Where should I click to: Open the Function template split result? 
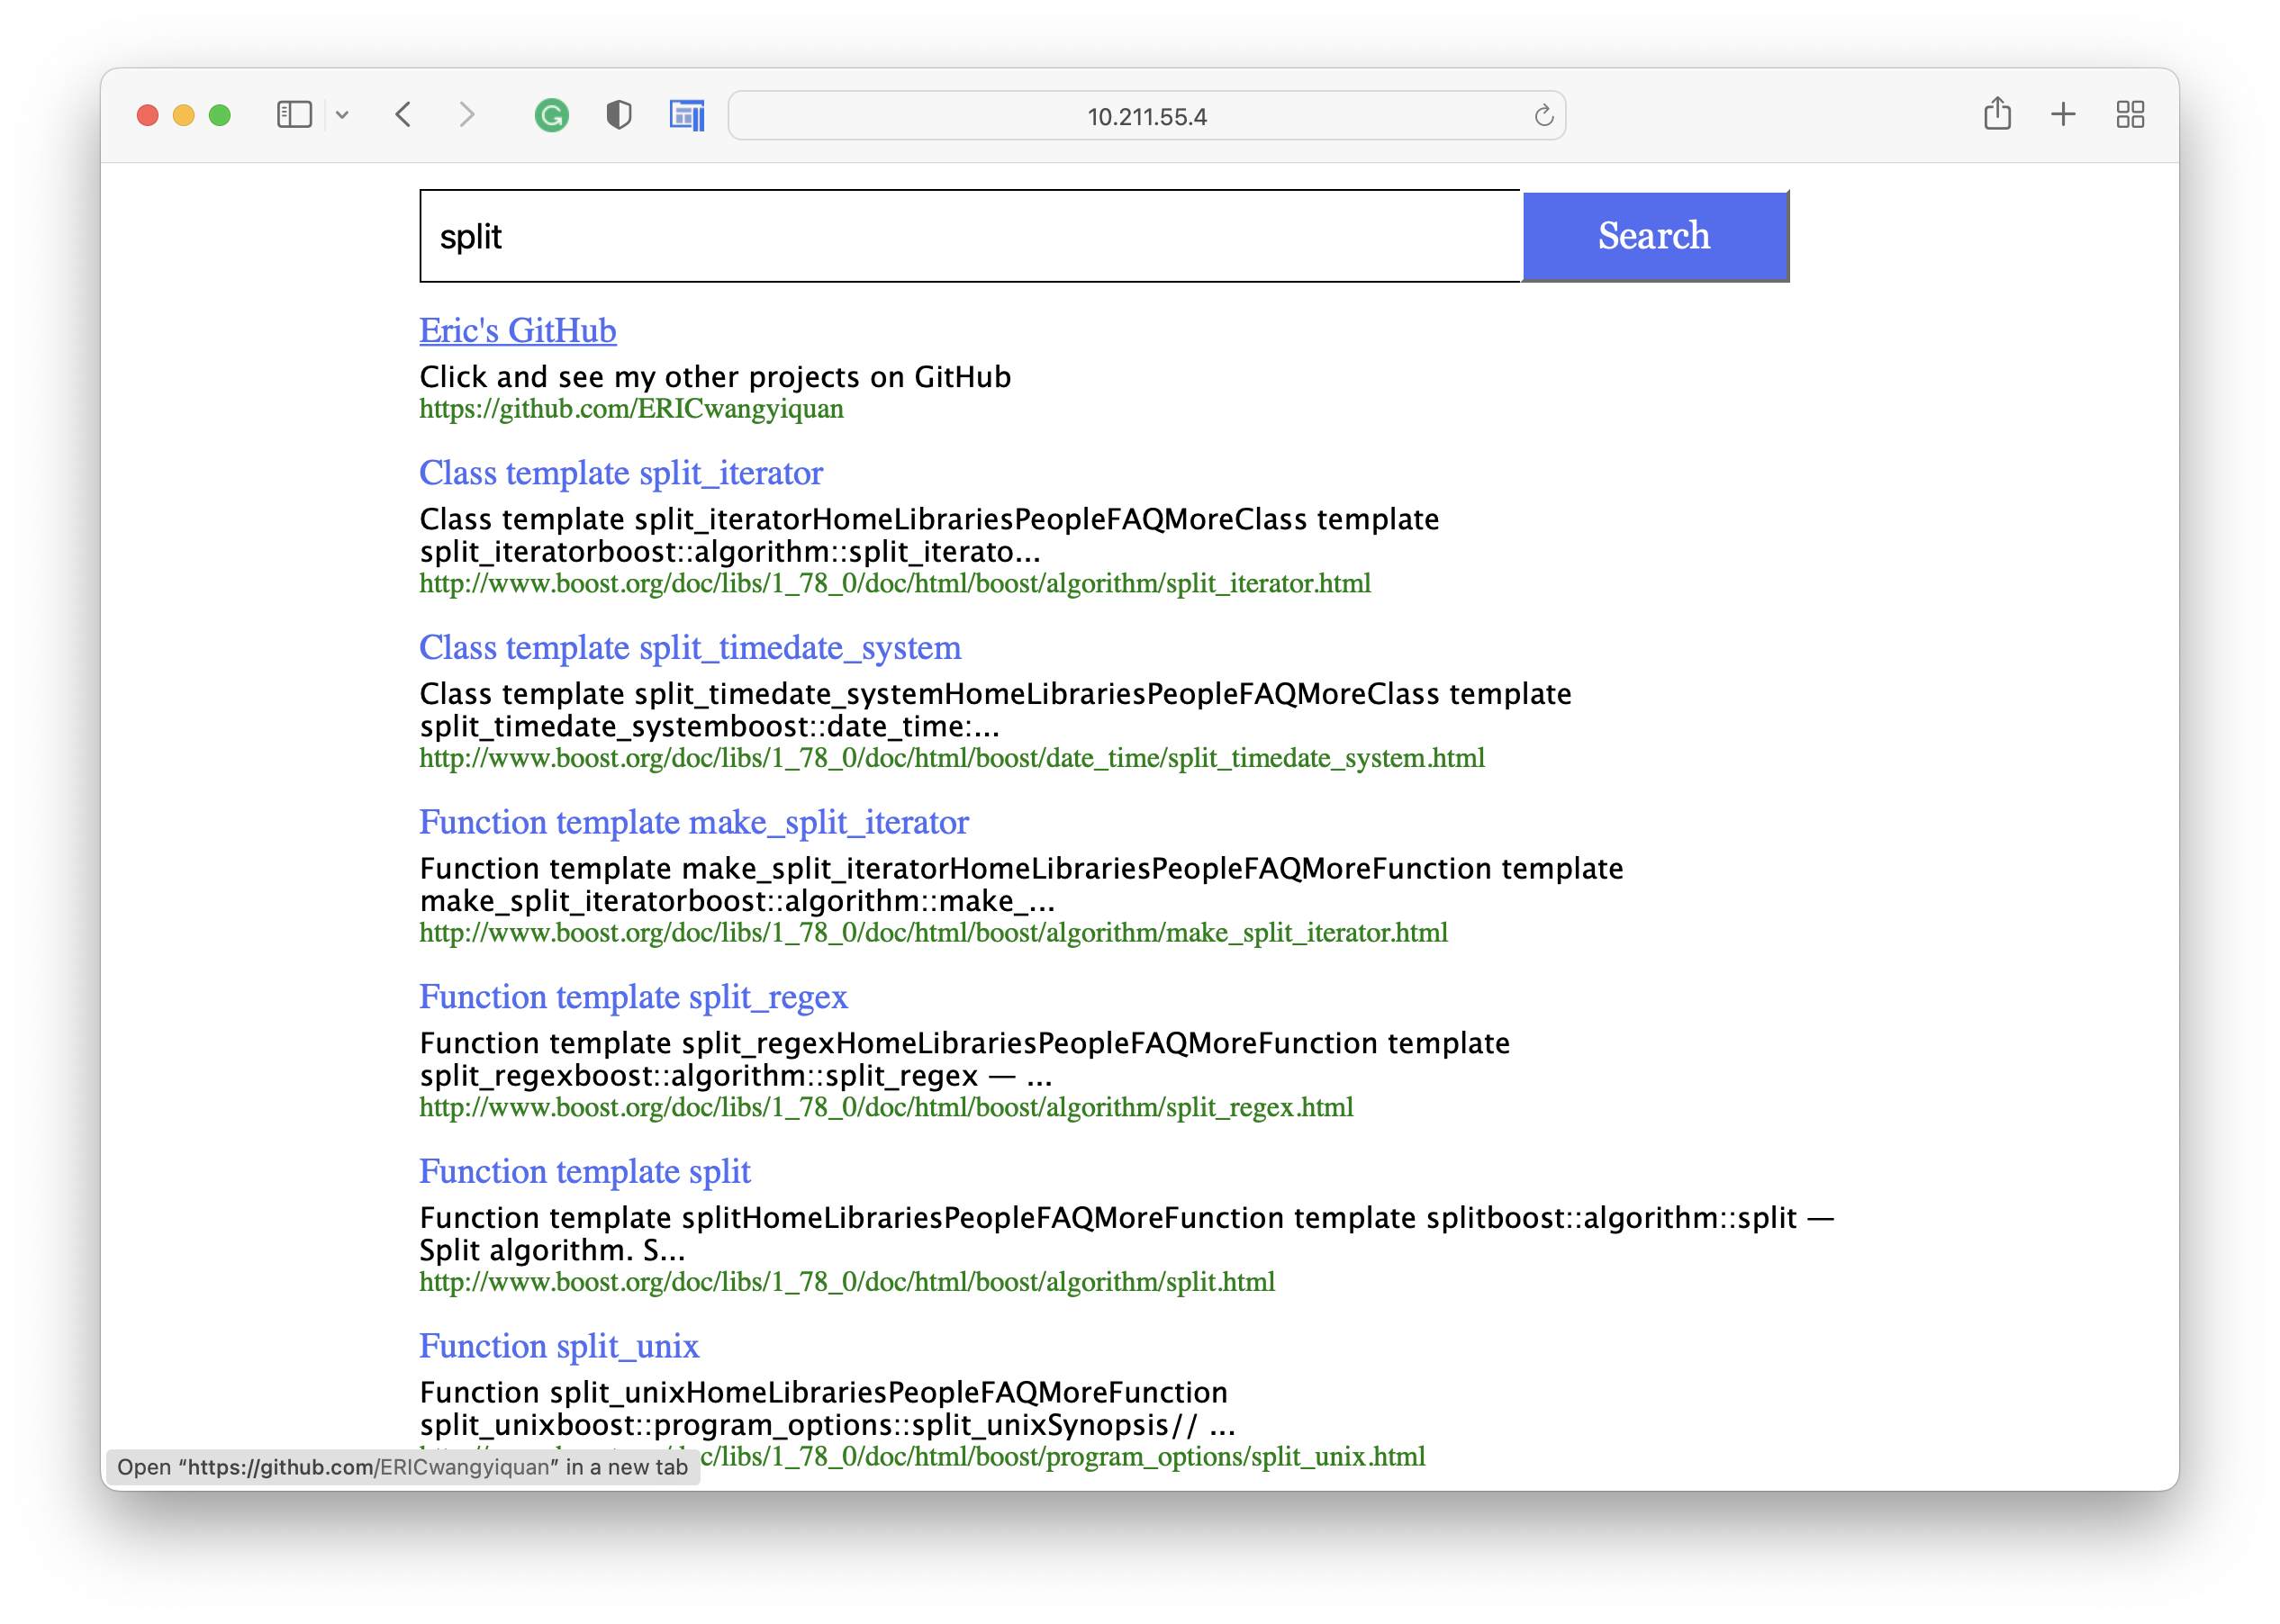pyautogui.click(x=585, y=1171)
